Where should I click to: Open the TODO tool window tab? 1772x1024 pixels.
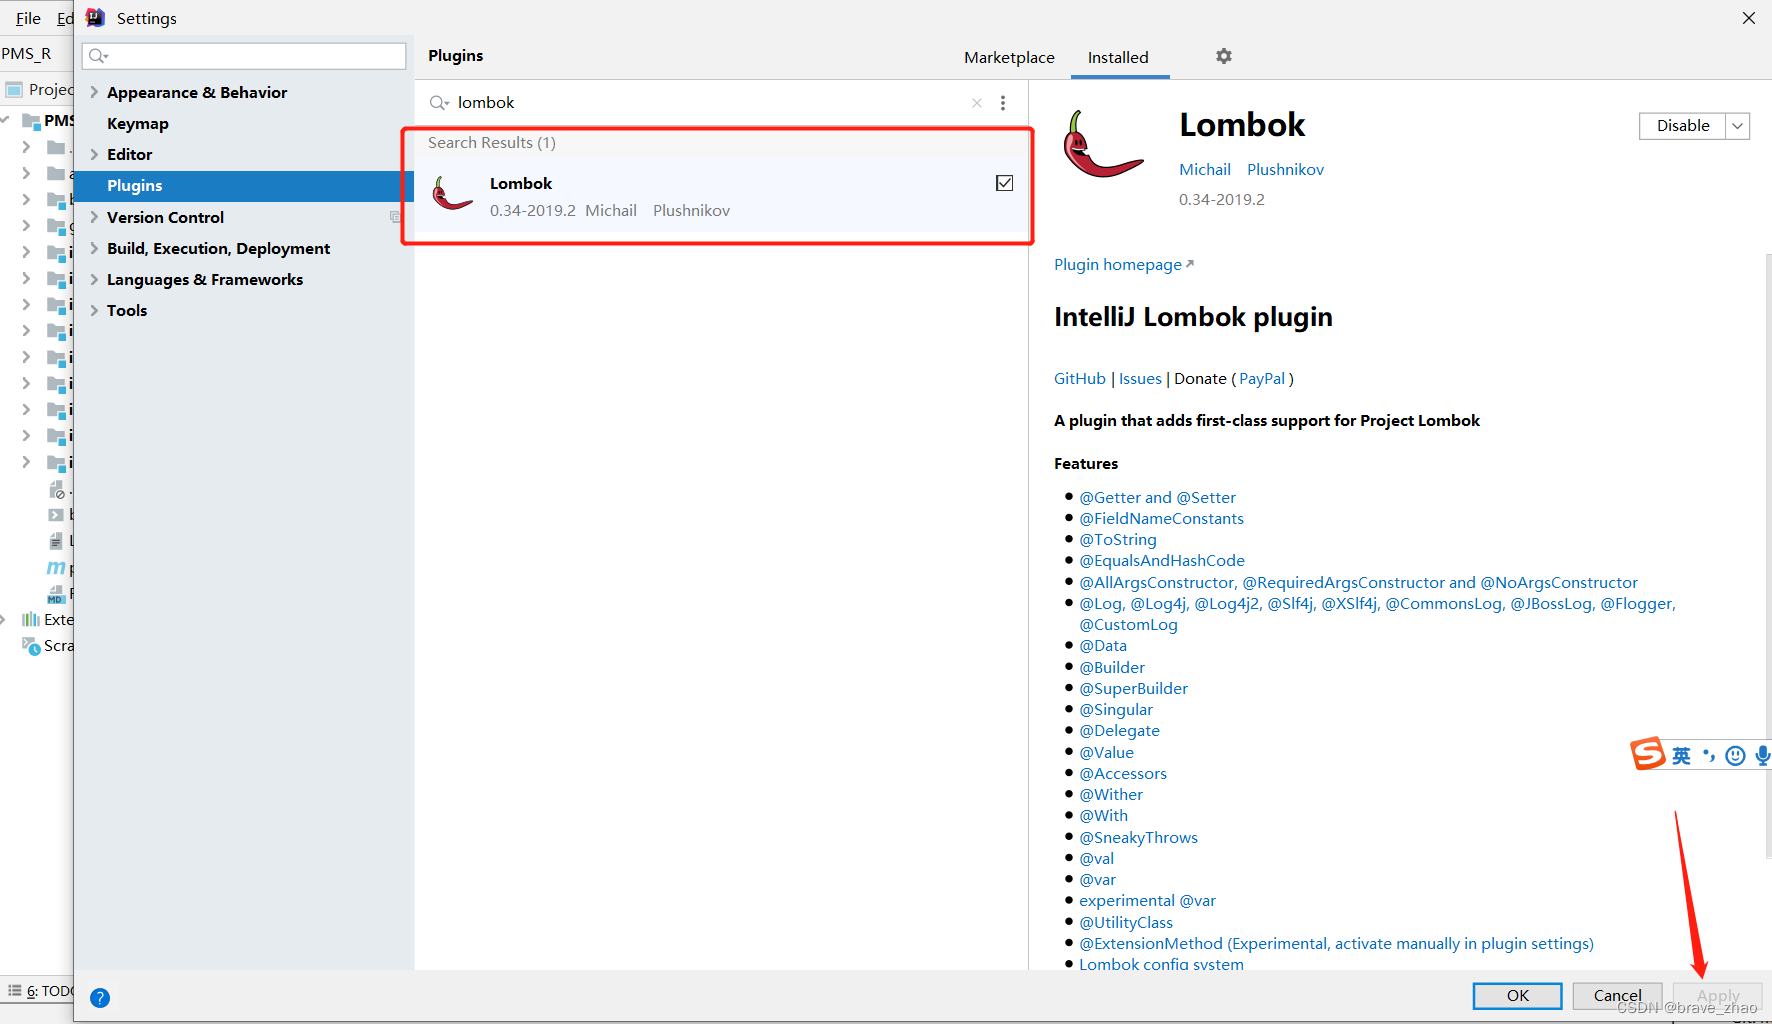pyautogui.click(x=43, y=991)
